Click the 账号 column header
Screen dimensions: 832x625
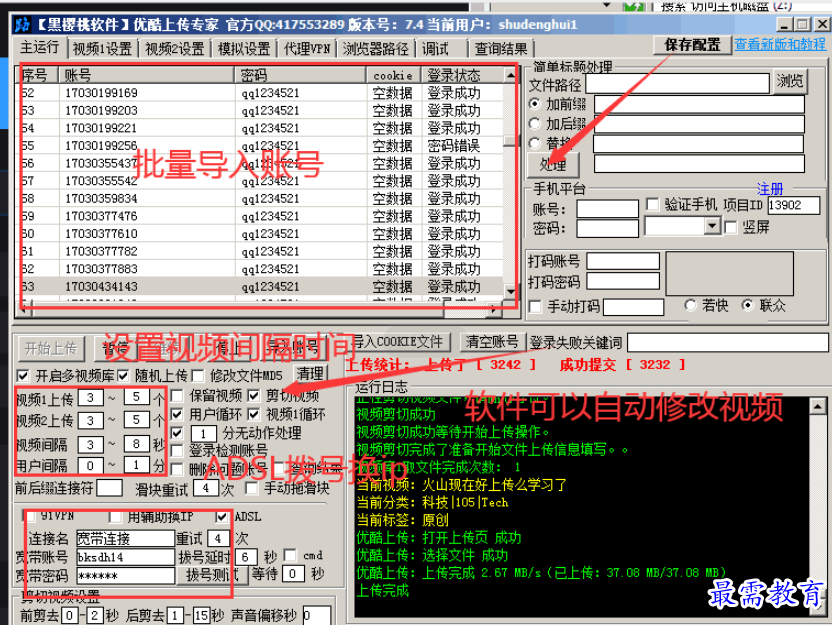coord(146,75)
